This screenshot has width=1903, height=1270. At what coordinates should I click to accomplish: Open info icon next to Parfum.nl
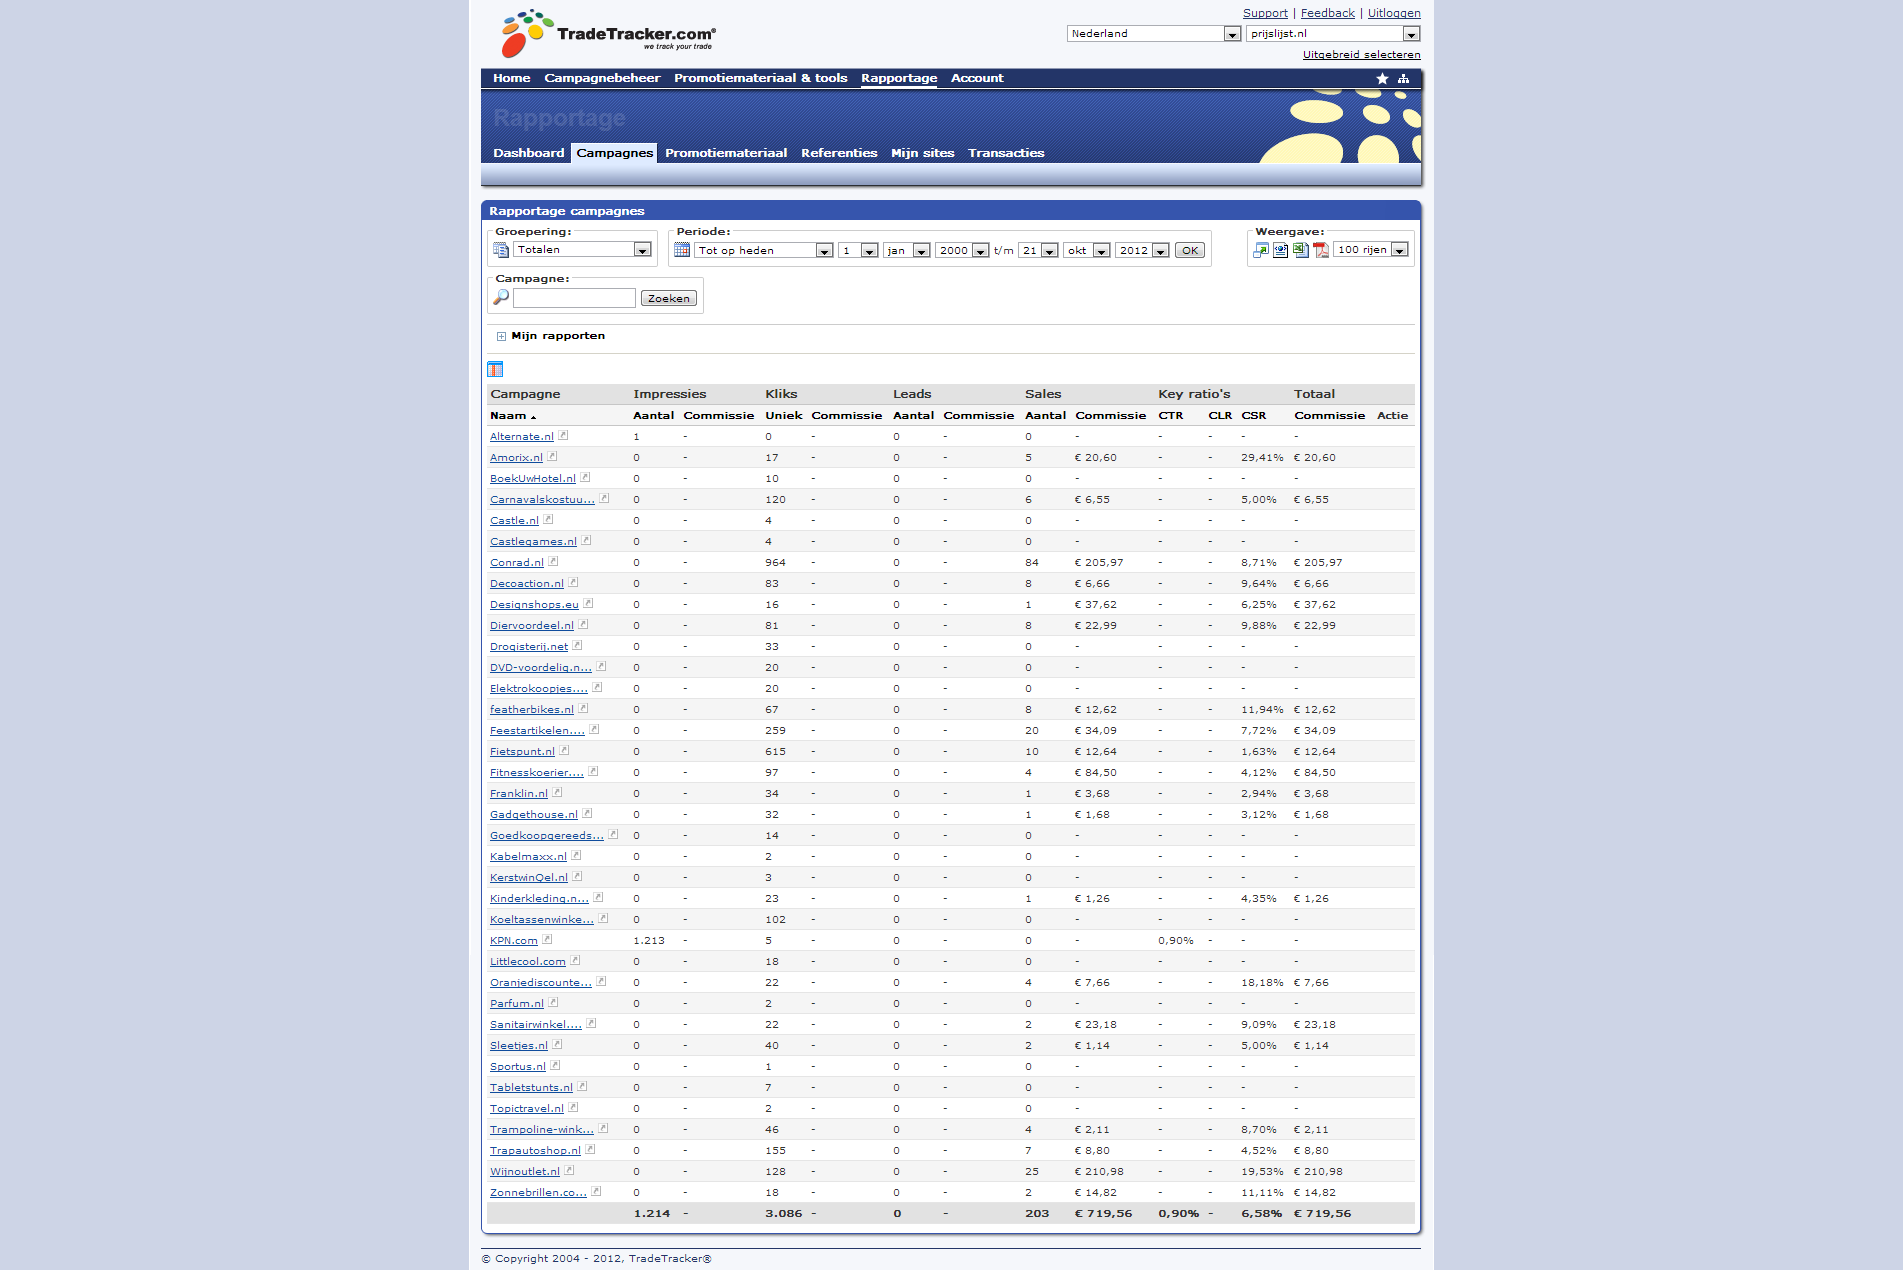point(553,1002)
